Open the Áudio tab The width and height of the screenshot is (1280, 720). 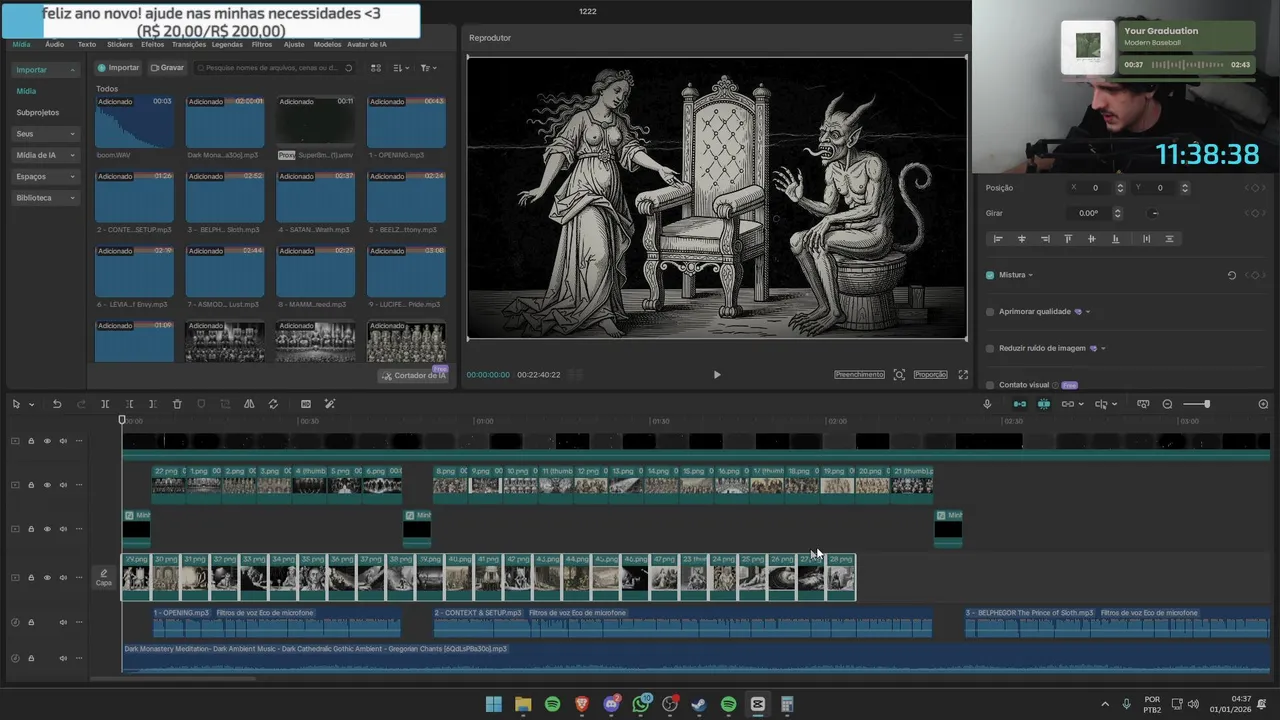tap(54, 44)
